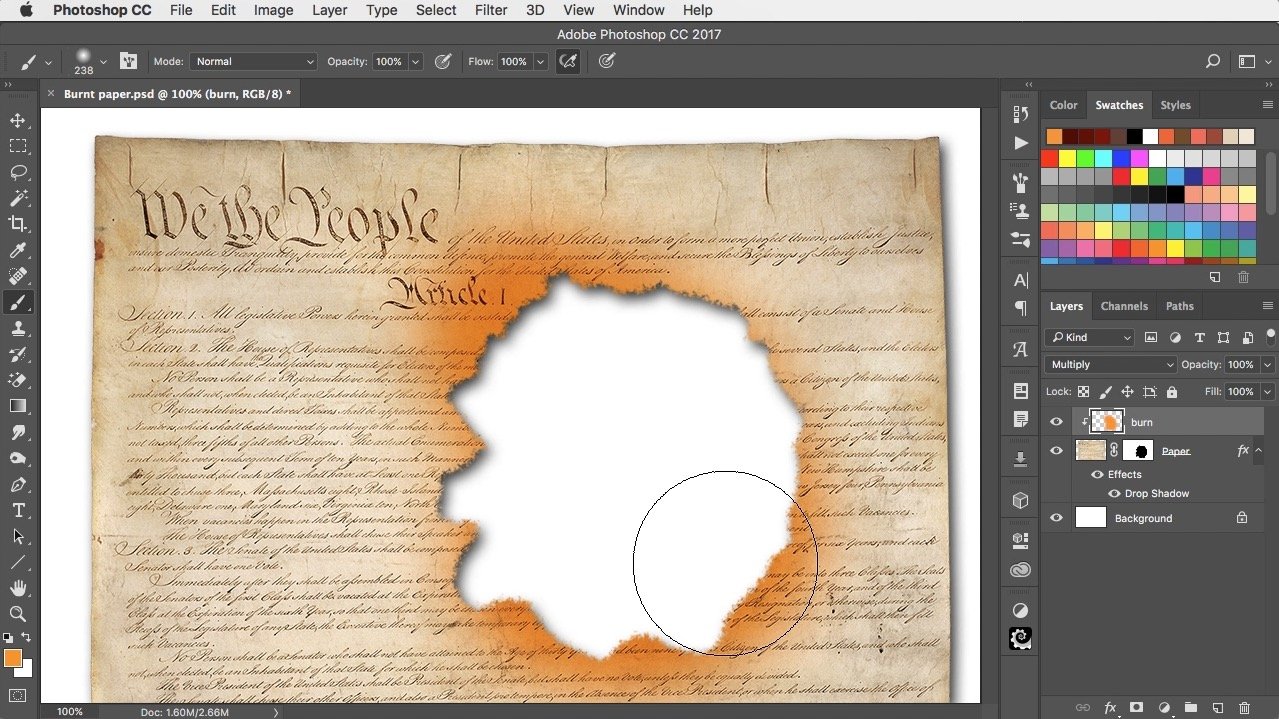Open the Filter menu

(x=490, y=10)
